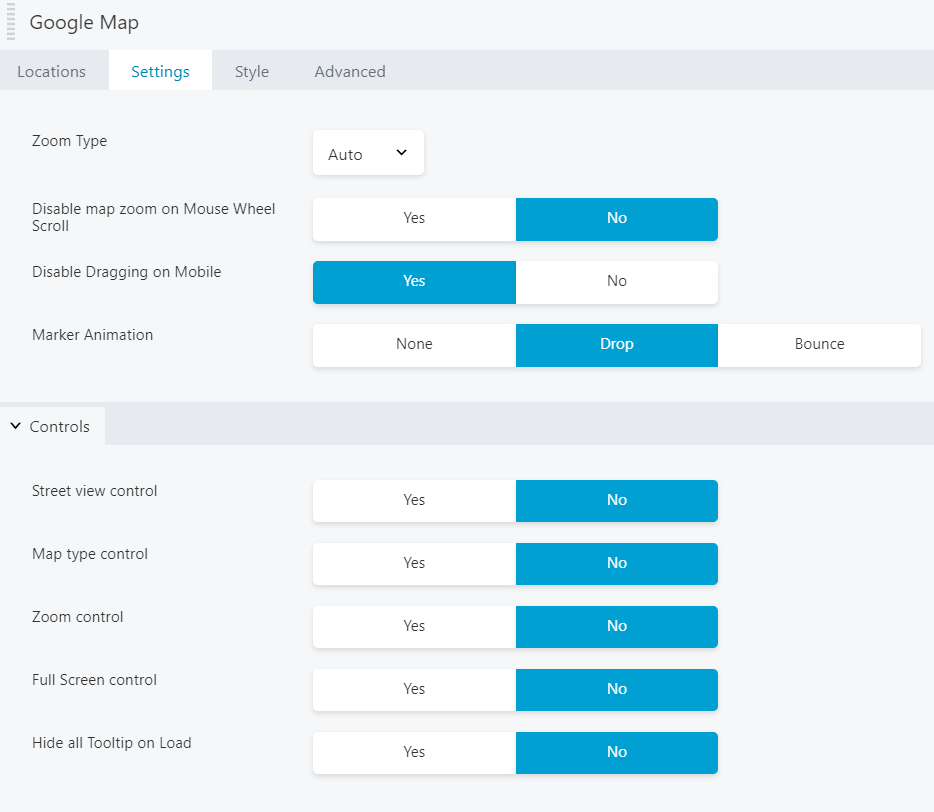Viewport: 934px width, 812px height.
Task: Choose Yes for Hide all Tooltip on Load
Action: tap(414, 752)
